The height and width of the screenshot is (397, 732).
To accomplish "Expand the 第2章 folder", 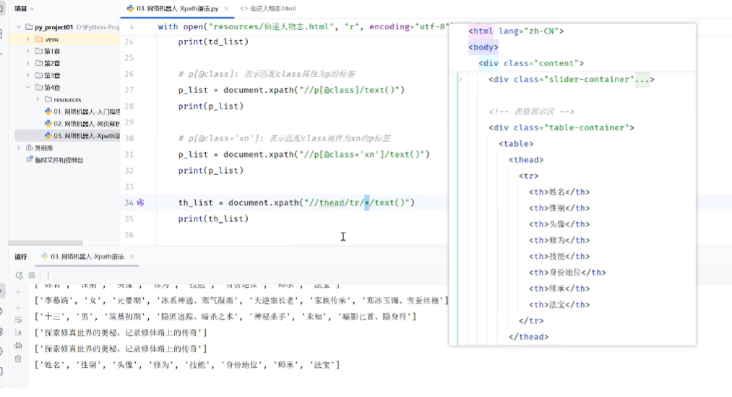I will [28, 63].
